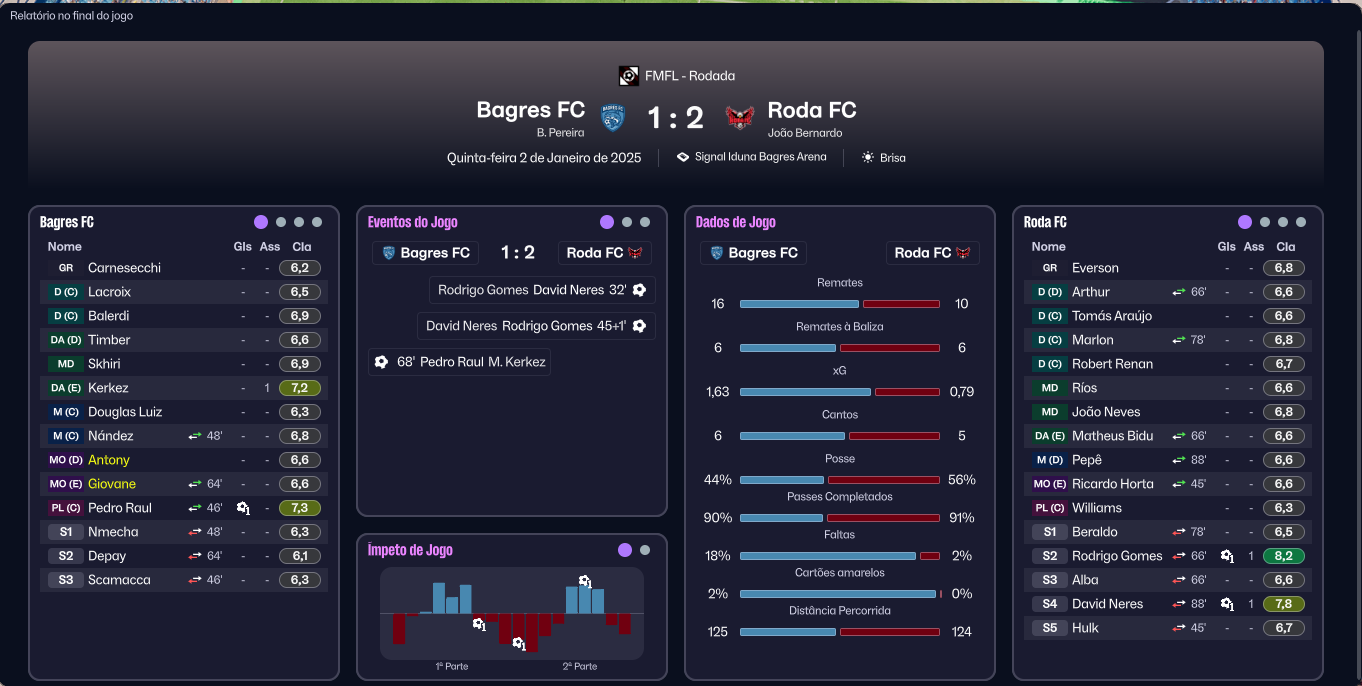Click the goal marker atop the blue momentum bars
The image size is (1362, 686).
point(585,581)
